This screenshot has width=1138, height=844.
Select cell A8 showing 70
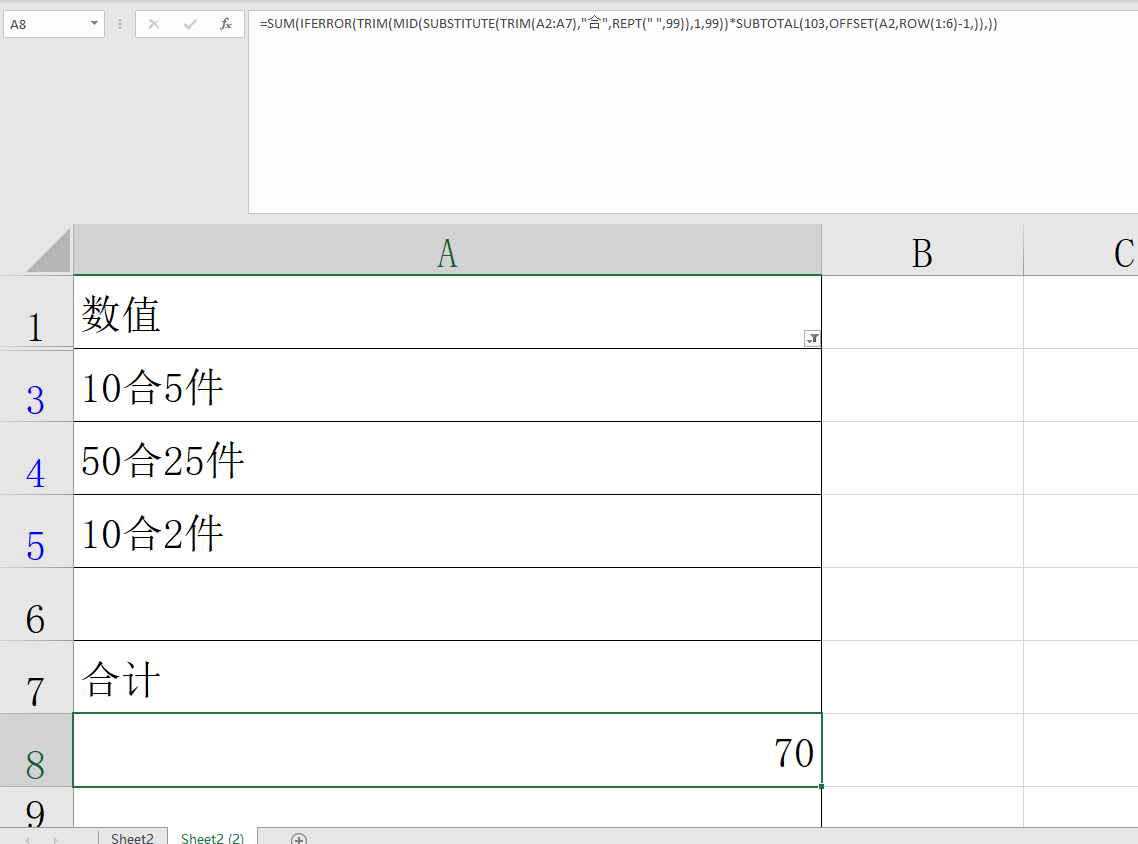click(x=447, y=750)
